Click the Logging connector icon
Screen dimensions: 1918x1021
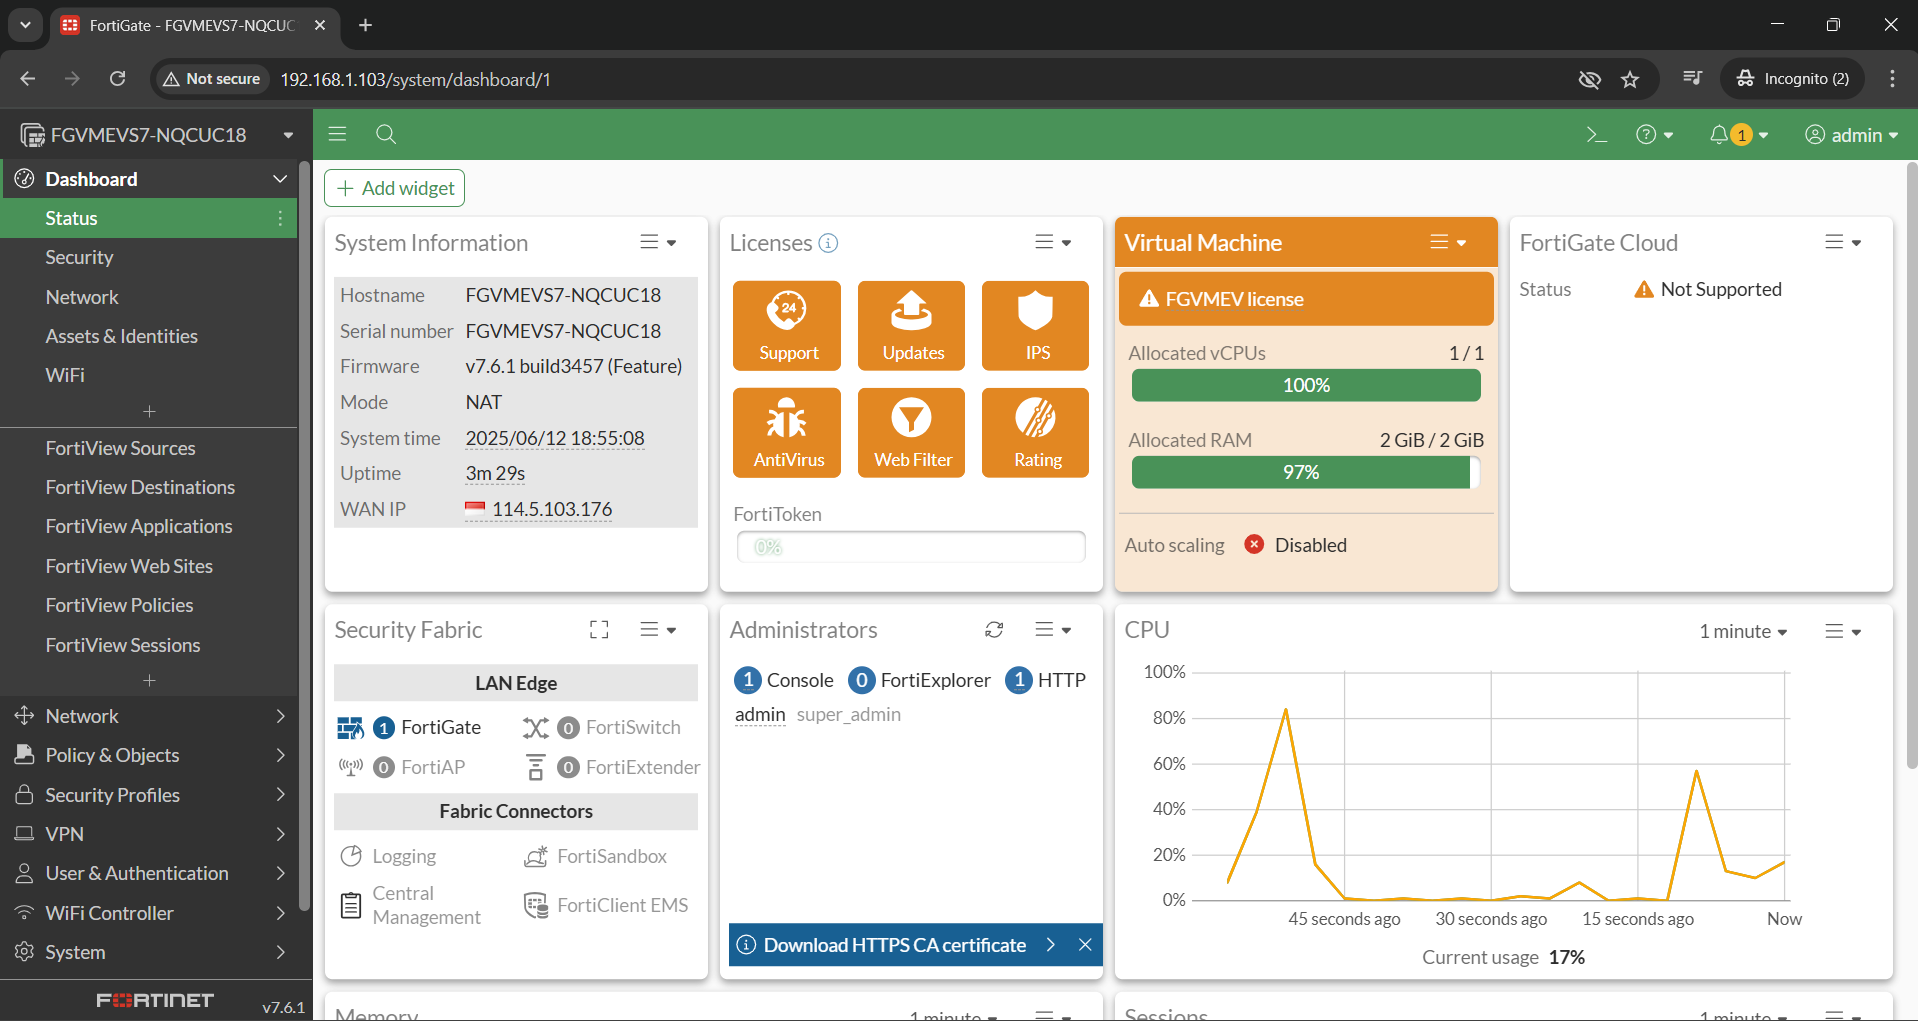click(351, 856)
